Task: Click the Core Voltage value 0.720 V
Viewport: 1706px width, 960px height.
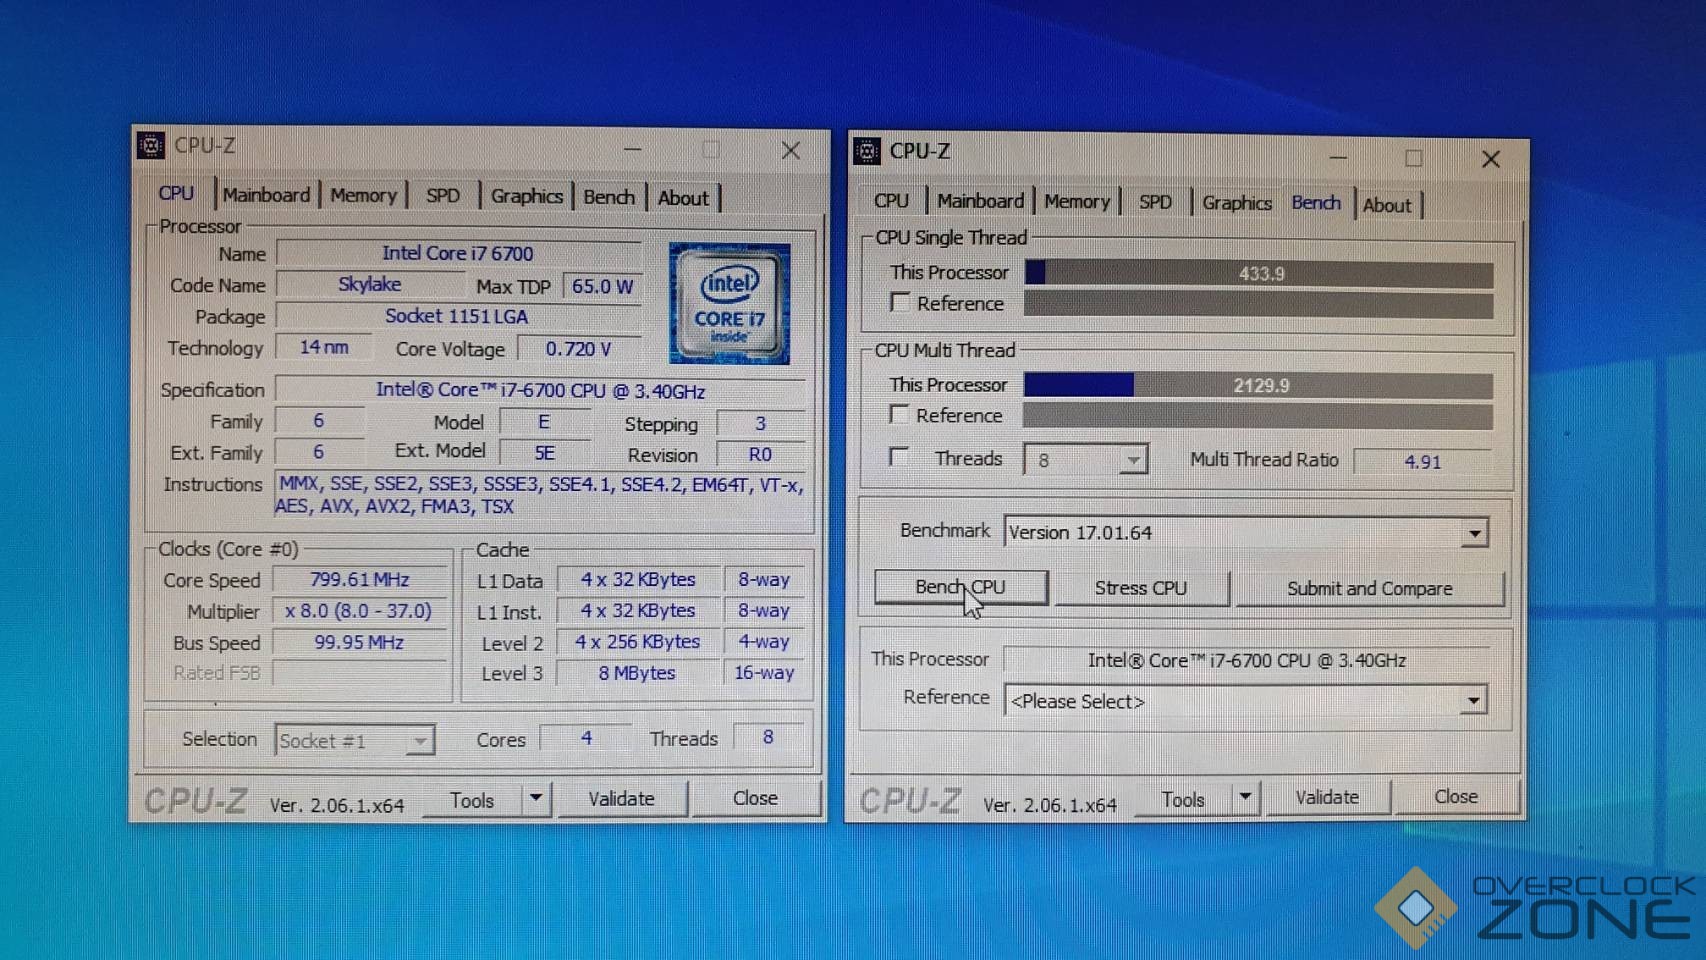Action: point(578,349)
